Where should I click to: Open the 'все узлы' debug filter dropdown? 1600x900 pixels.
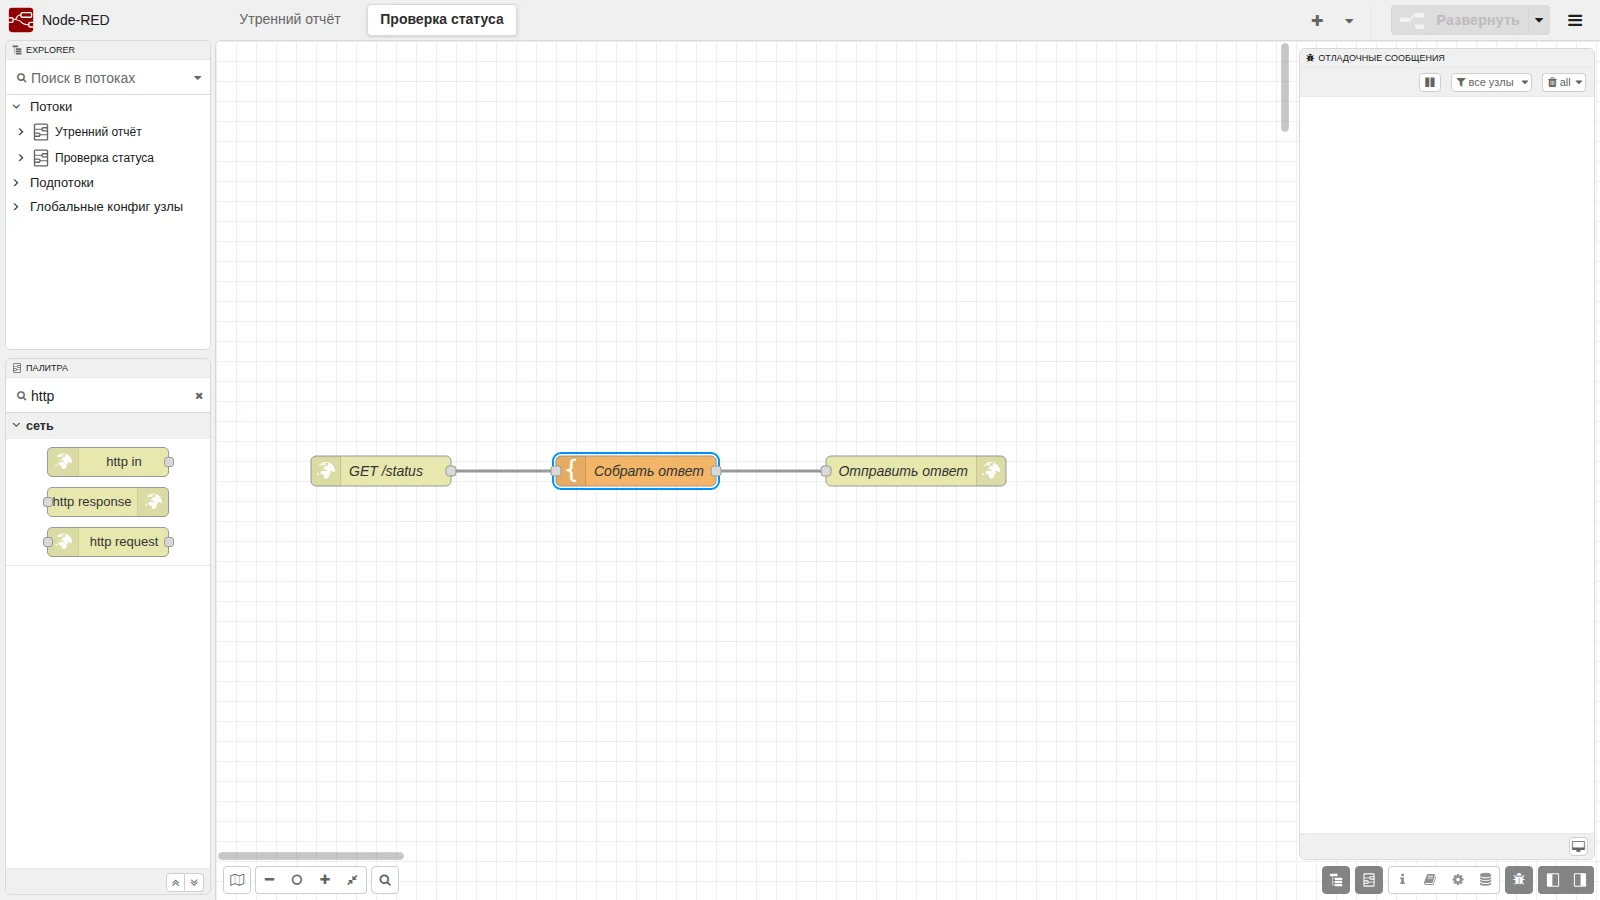tap(1491, 82)
